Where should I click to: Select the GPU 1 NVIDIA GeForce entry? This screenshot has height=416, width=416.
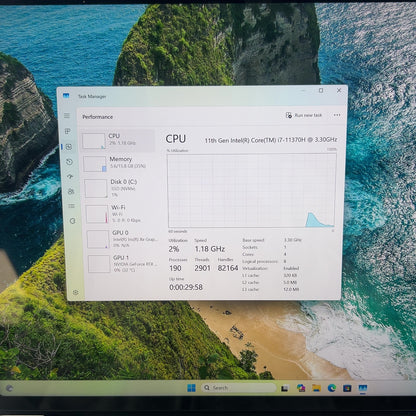123,263
